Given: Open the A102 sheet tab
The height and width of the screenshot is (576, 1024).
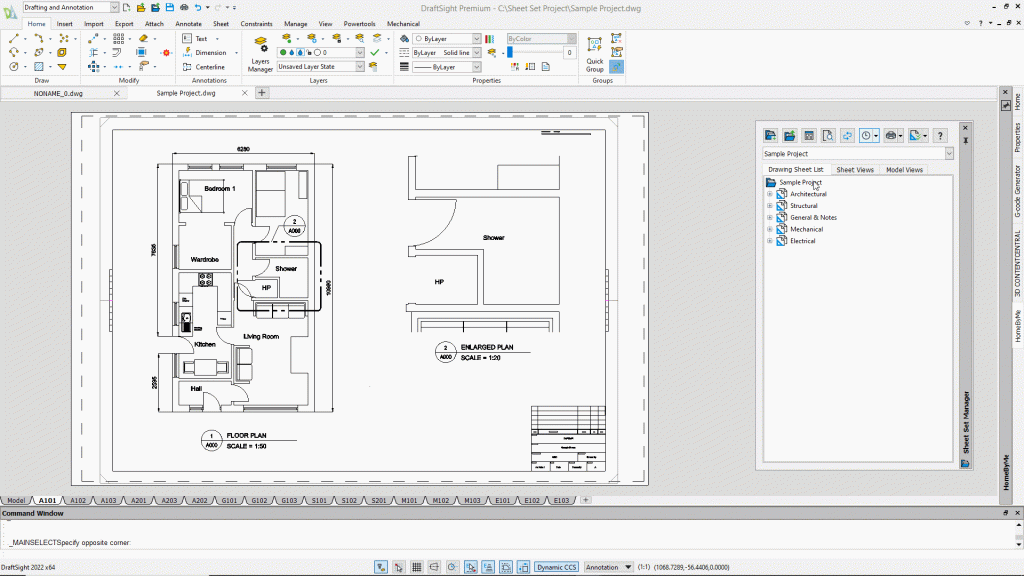Looking at the screenshot, I should tap(79, 500).
